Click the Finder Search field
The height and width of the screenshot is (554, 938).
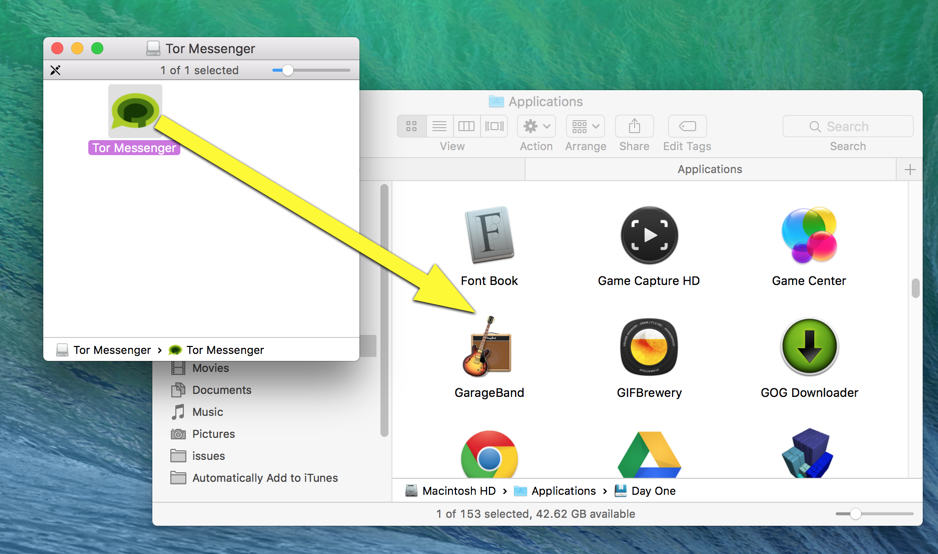[x=848, y=126]
